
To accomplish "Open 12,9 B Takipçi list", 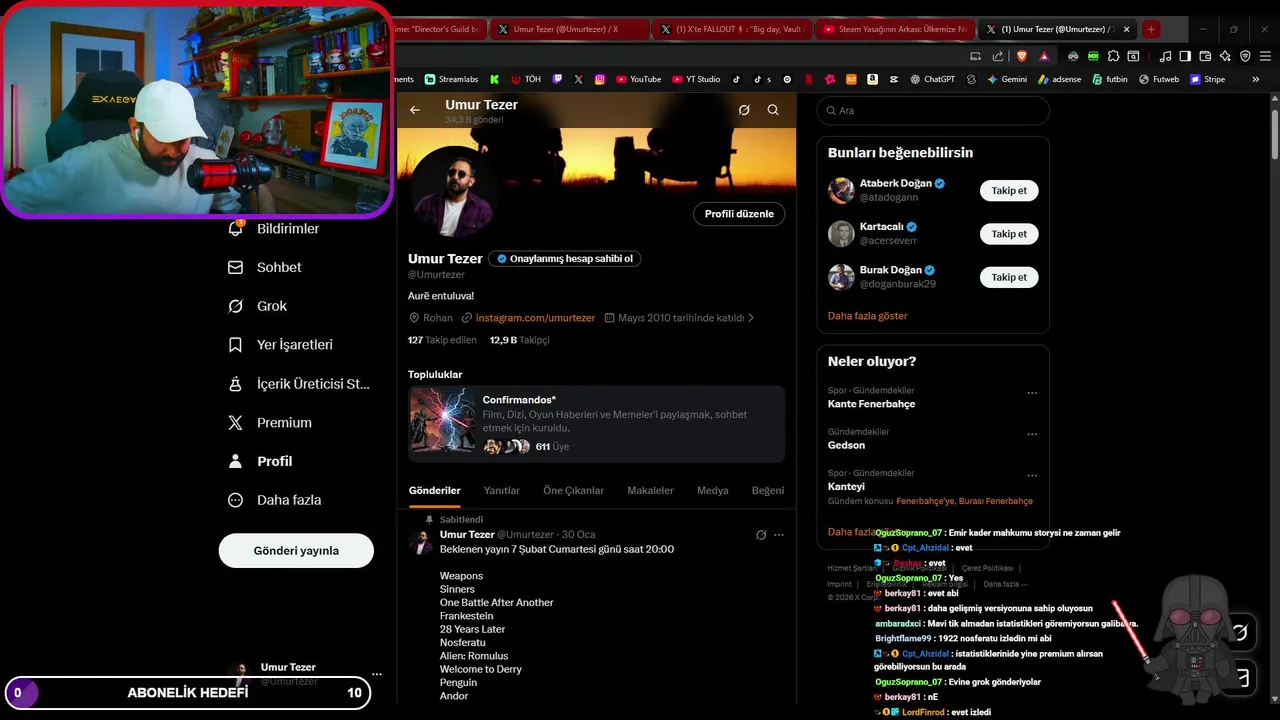I will (519, 340).
